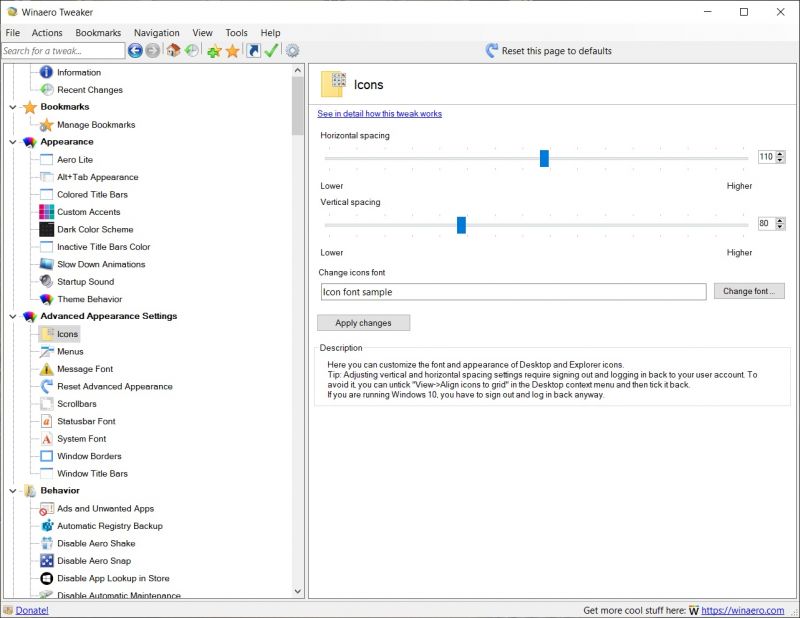The height and width of the screenshot is (618, 800).
Task: Click the shortcut arrow toolbar icon
Action: pos(254,51)
